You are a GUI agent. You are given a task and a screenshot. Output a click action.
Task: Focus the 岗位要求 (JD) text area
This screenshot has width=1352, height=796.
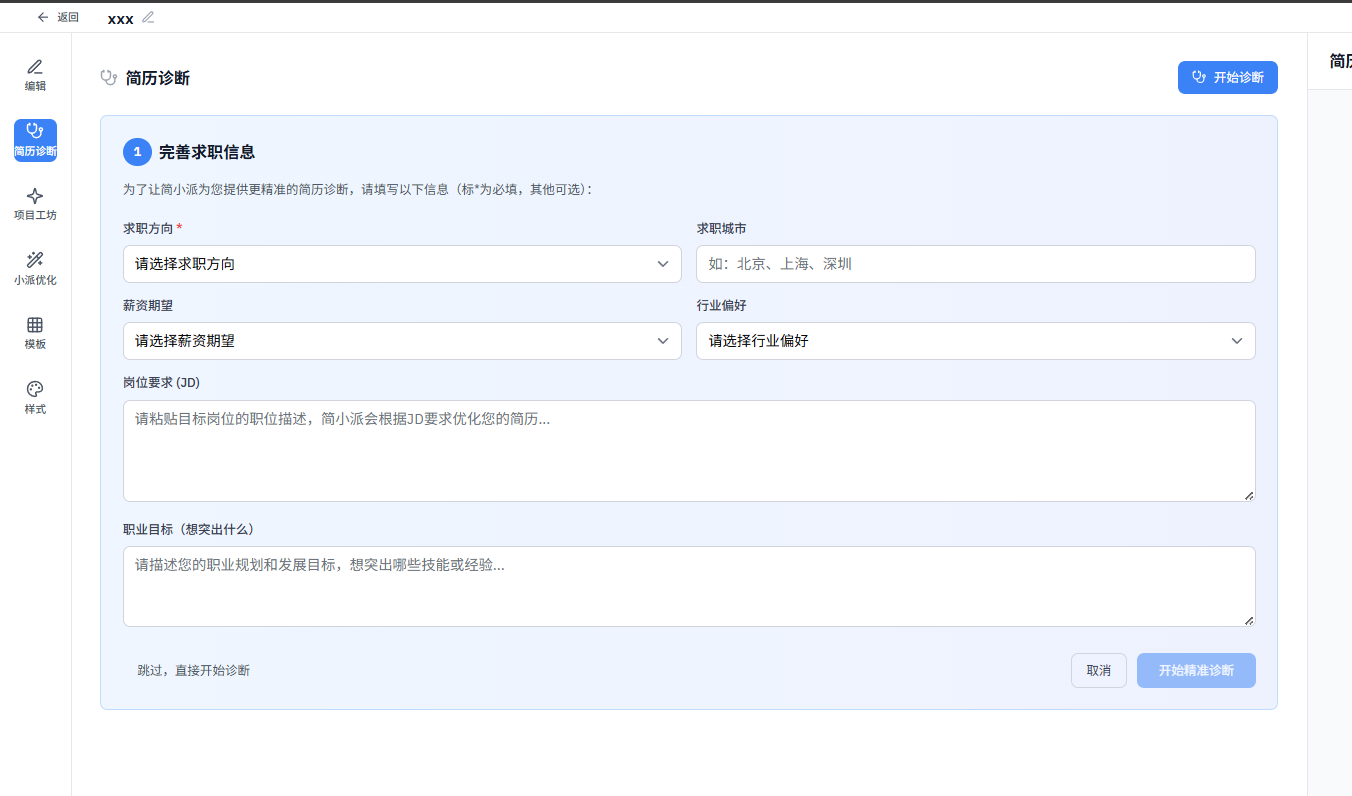(x=688, y=450)
